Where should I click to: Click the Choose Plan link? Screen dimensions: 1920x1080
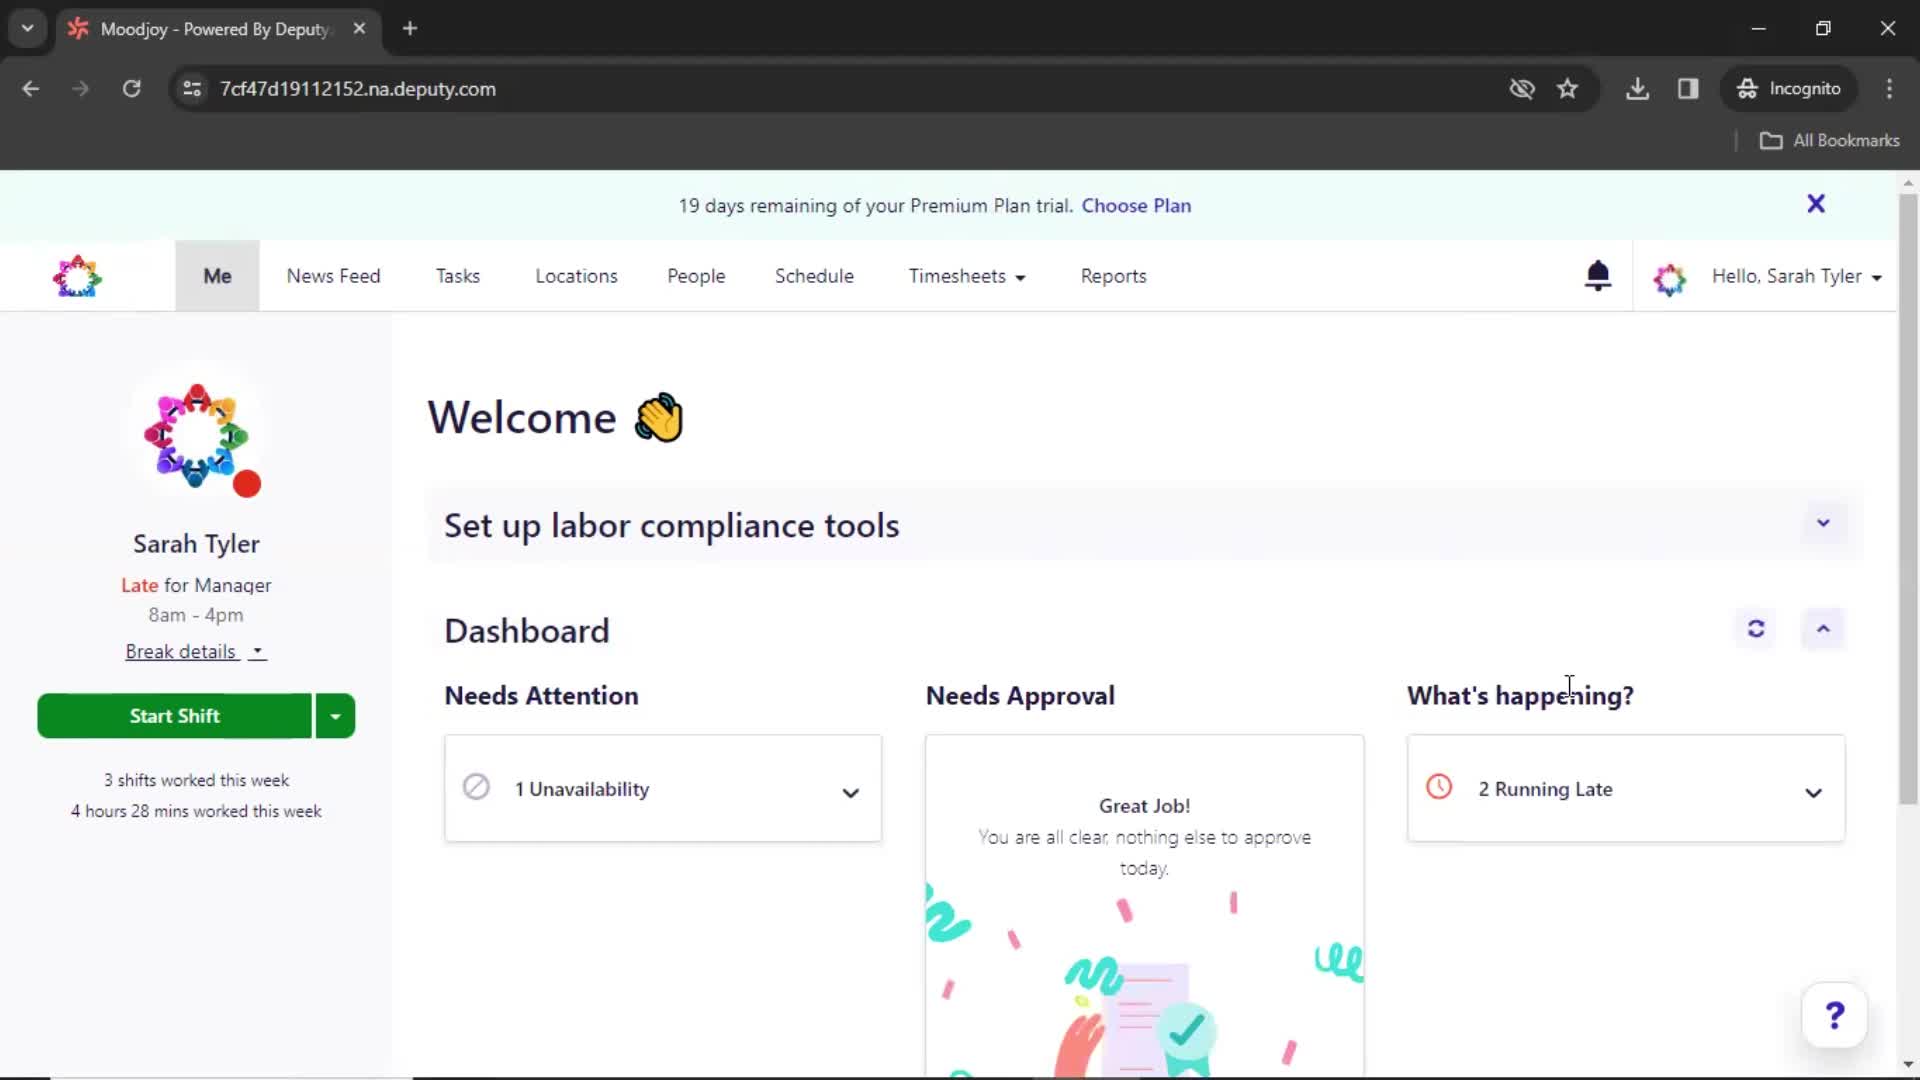pos(1137,206)
